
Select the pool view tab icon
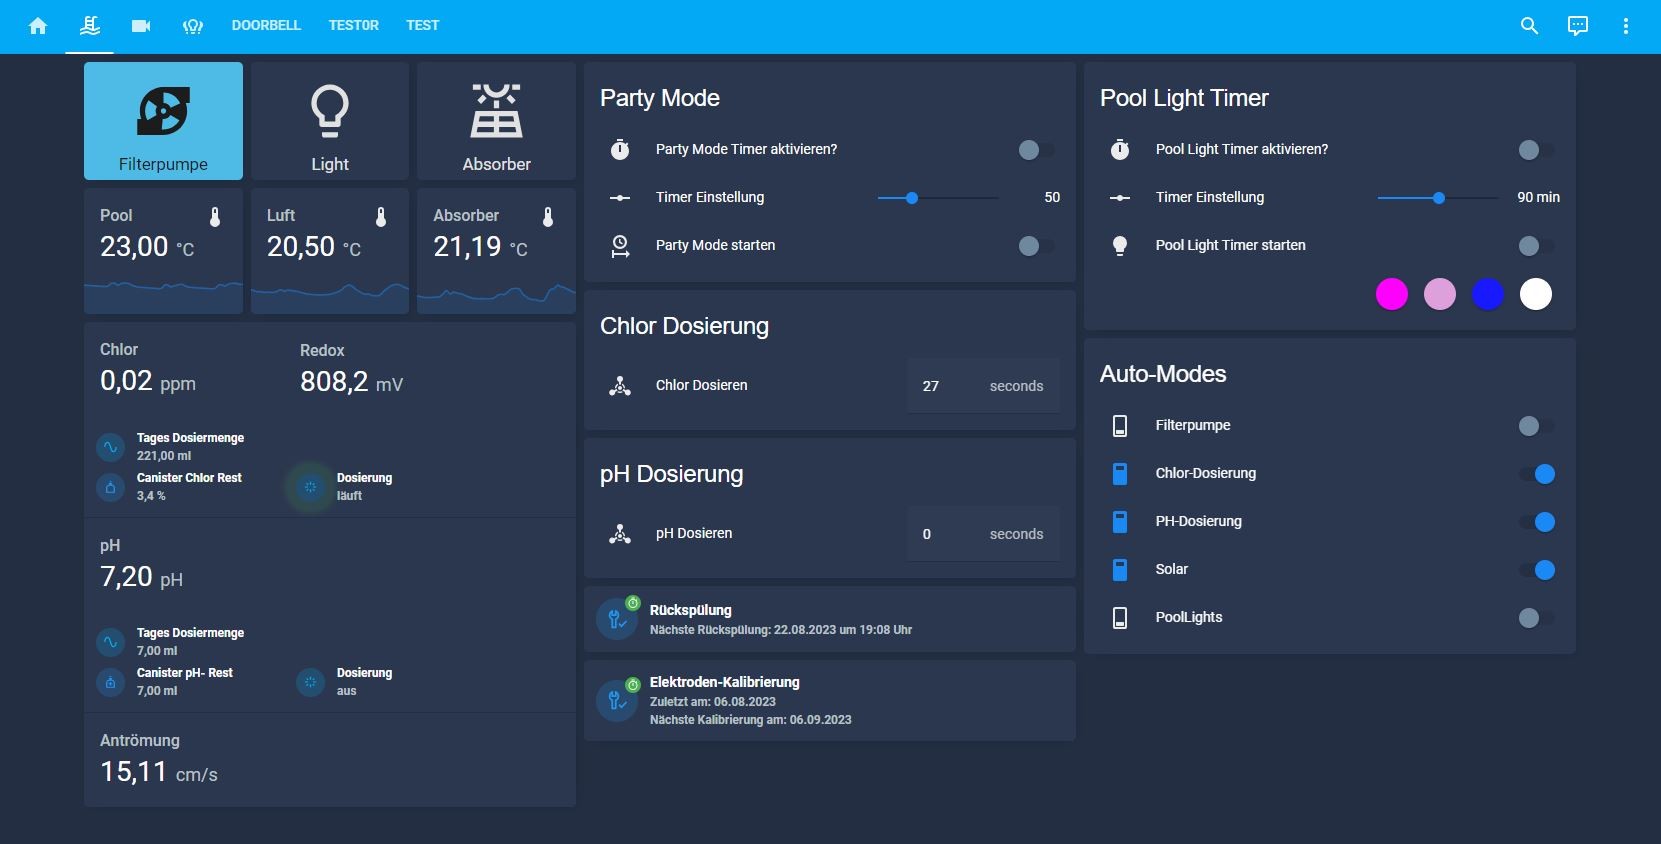click(90, 26)
